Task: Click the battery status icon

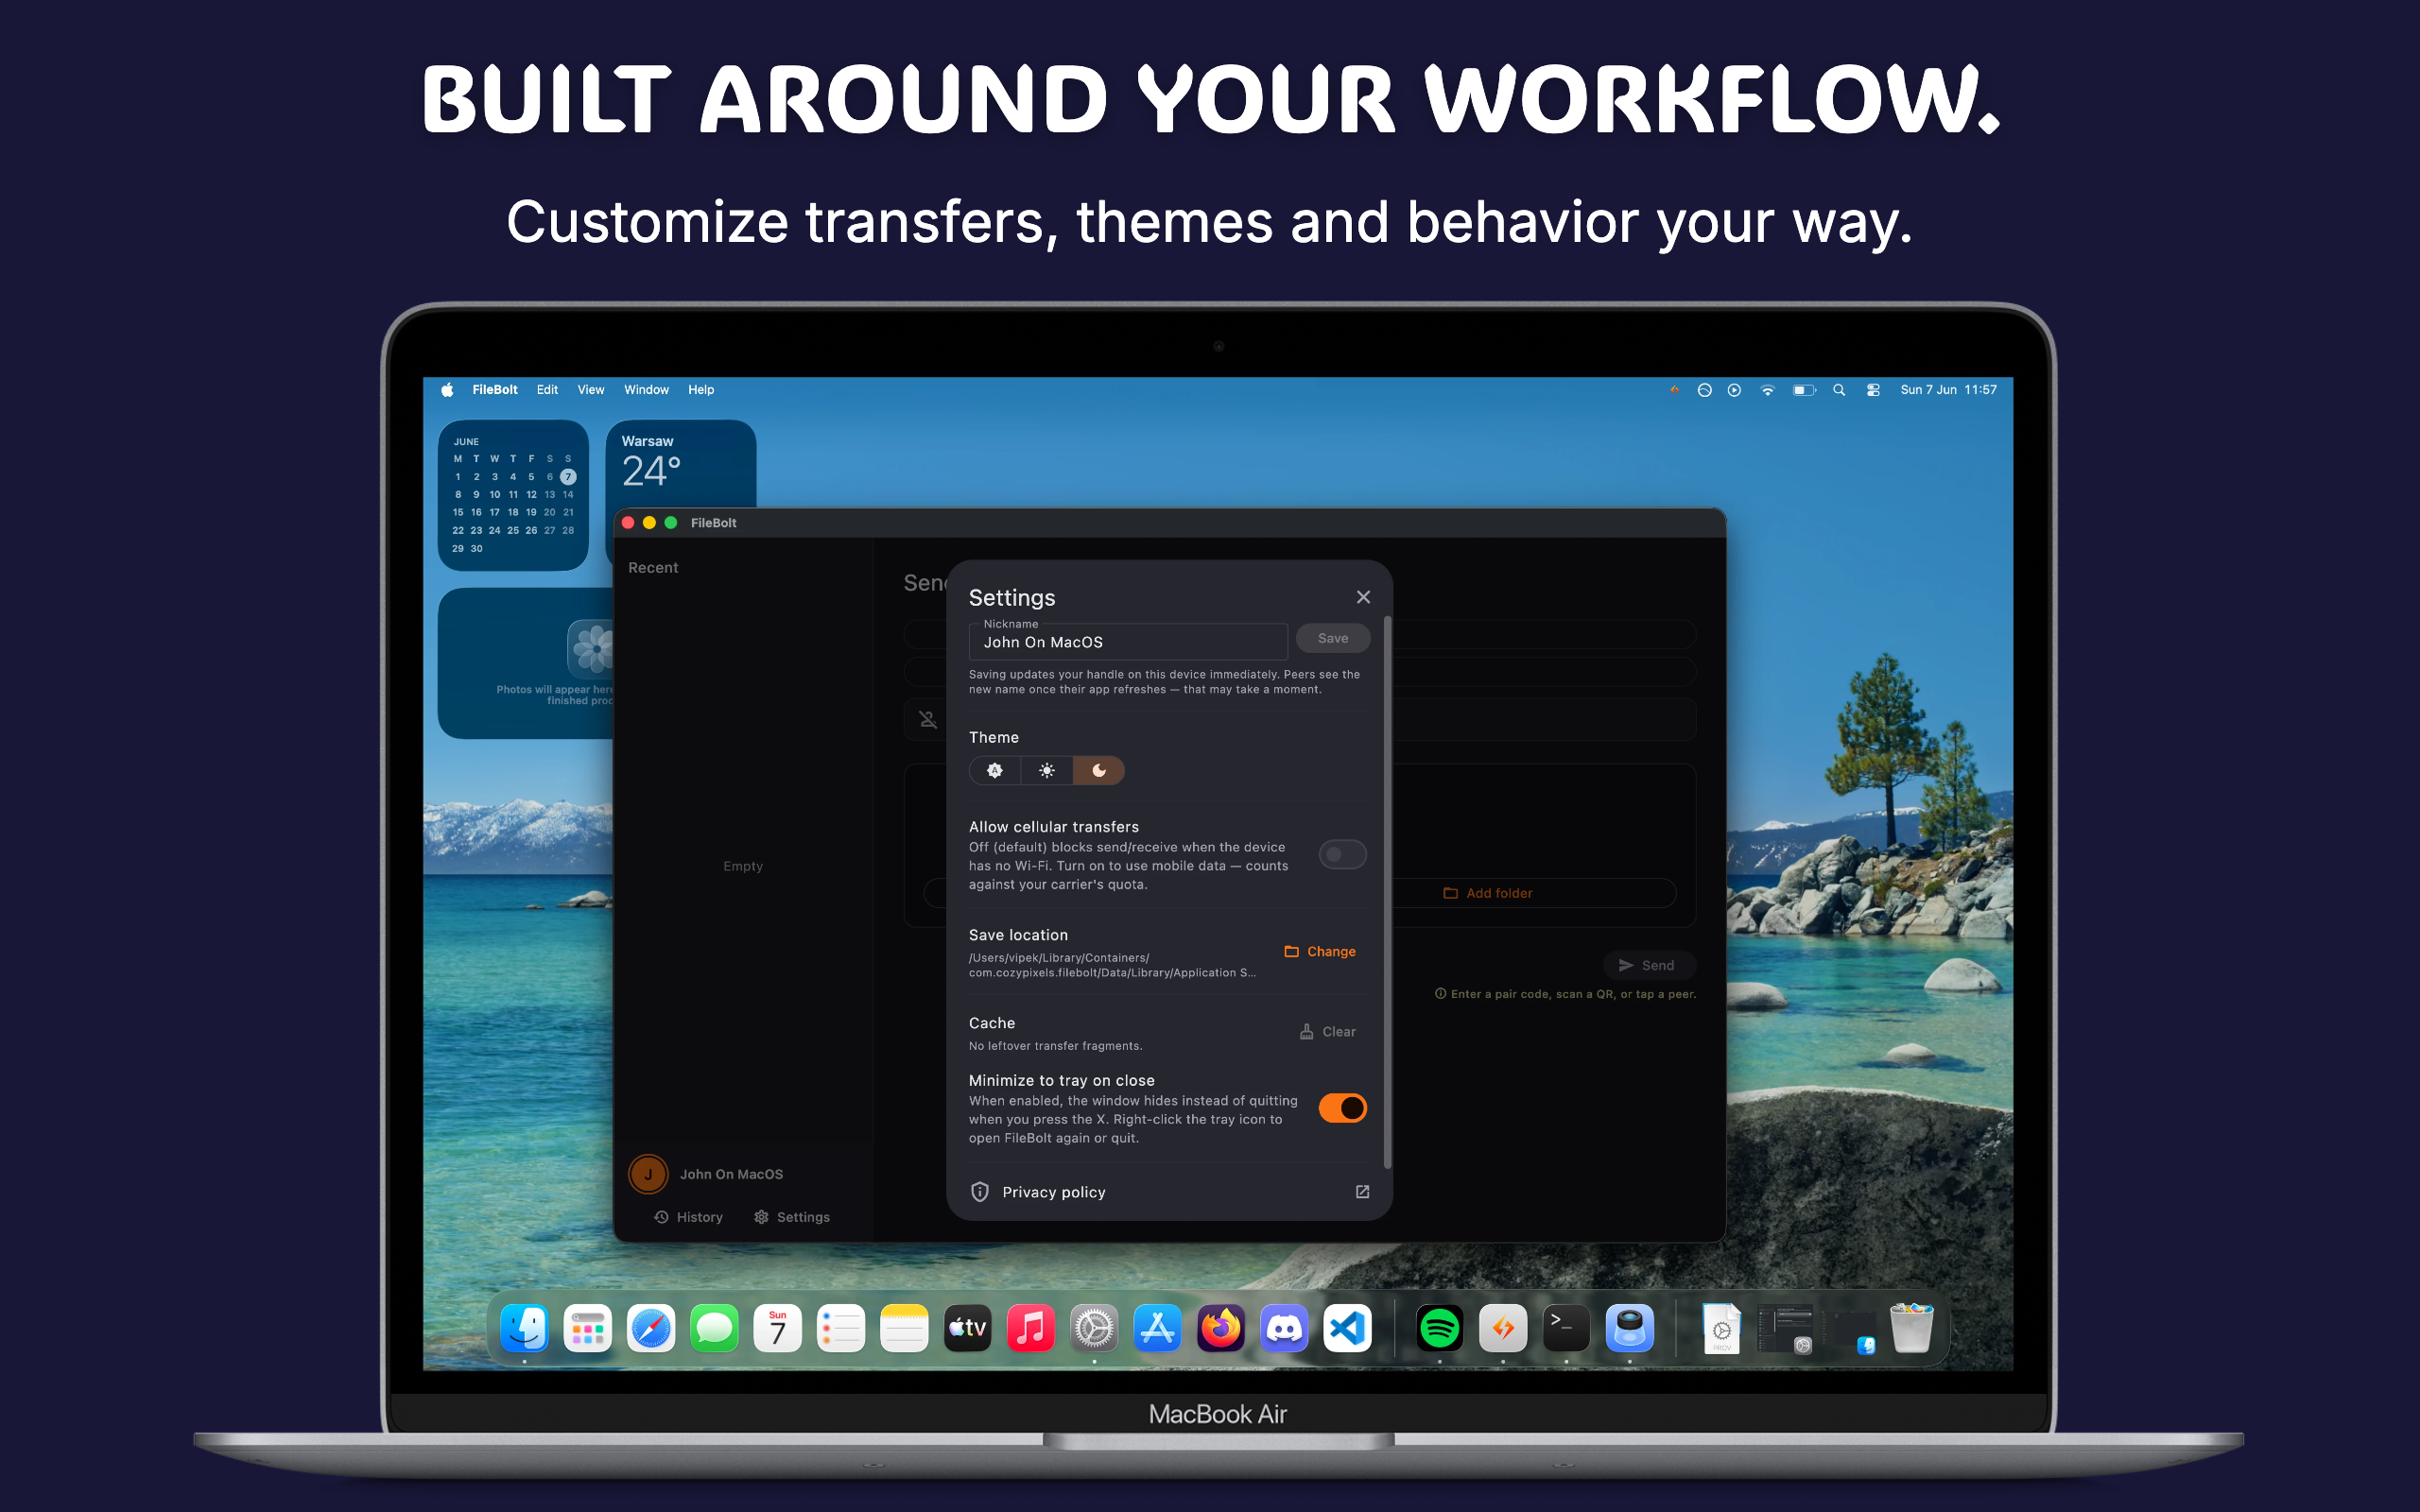Action: (x=1804, y=390)
